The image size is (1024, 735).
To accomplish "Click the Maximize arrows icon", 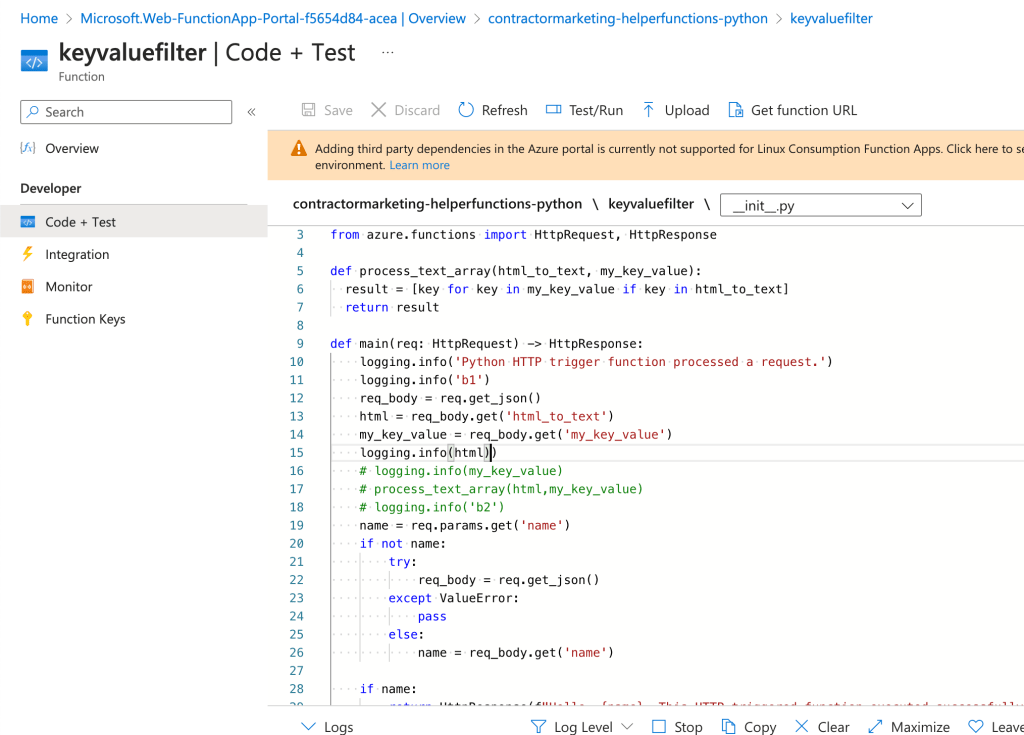I will [875, 727].
